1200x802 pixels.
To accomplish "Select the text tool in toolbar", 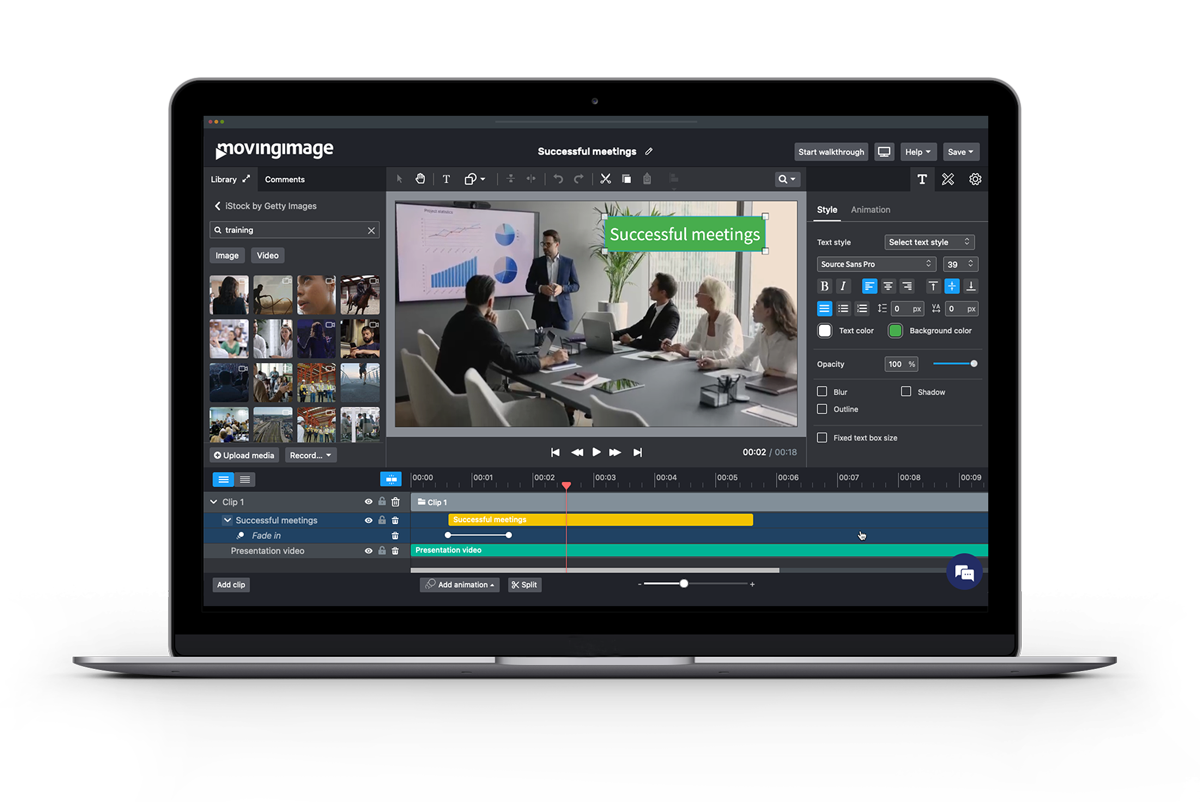I will [446, 179].
